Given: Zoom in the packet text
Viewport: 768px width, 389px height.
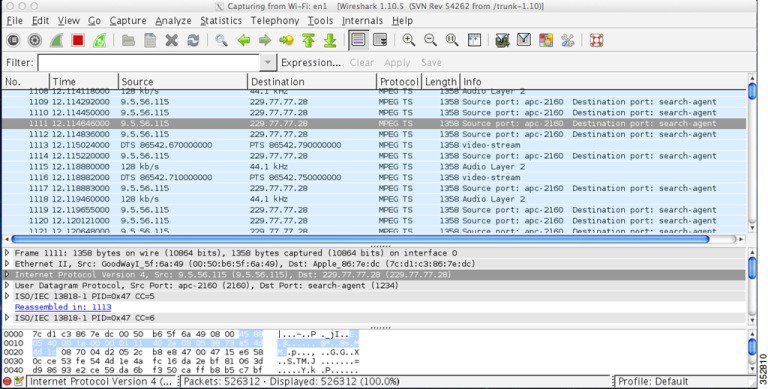Looking at the screenshot, I should (x=408, y=40).
